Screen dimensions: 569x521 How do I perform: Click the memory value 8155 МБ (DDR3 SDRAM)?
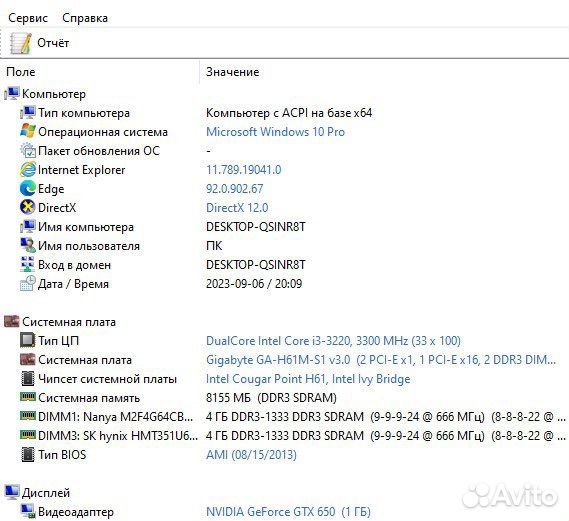coord(271,398)
